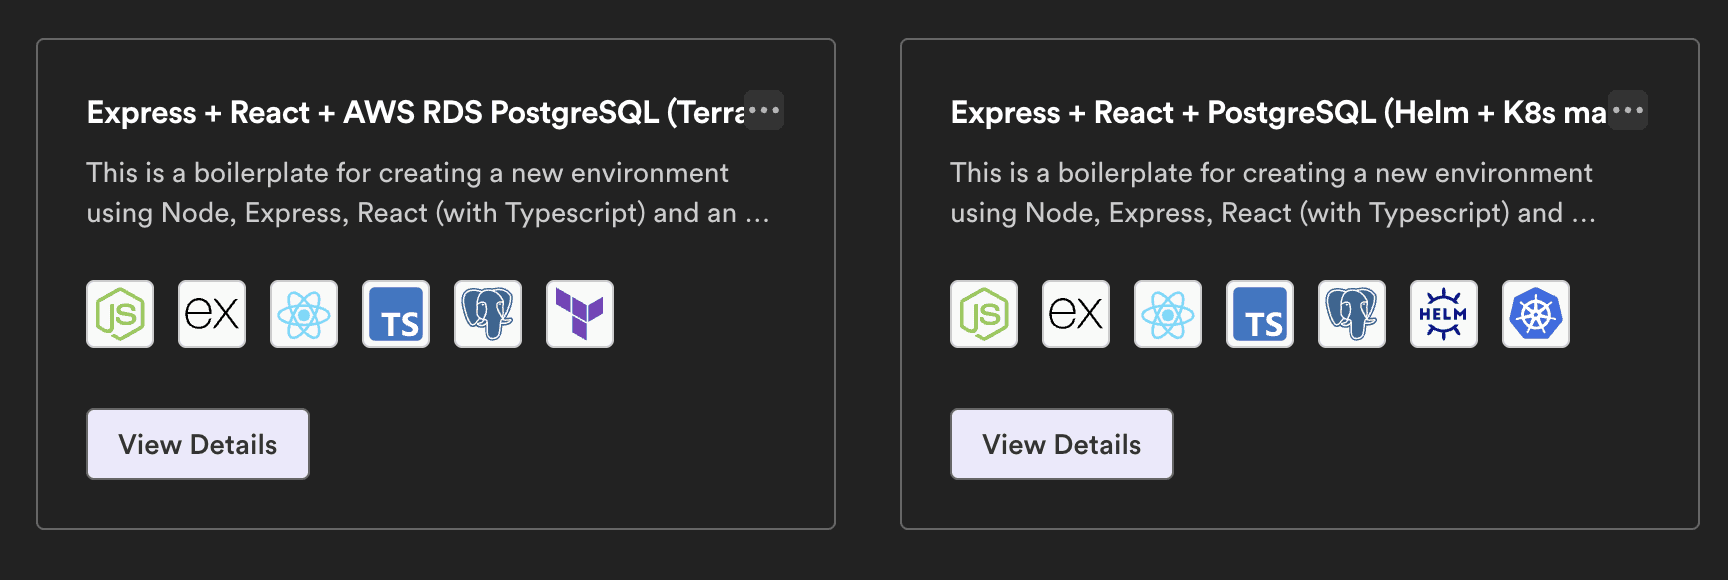Viewport: 1728px width, 580px height.
Task: Select the Express React AWS RDS title
Action: point(416,112)
